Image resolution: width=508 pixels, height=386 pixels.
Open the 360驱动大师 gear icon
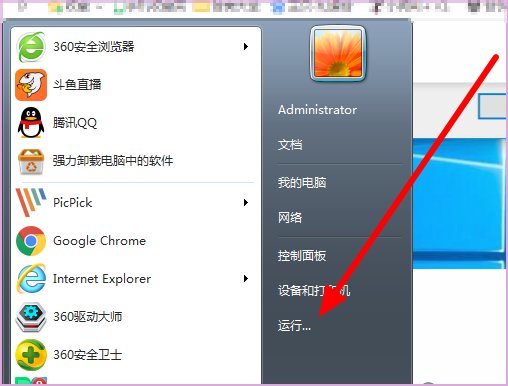click(31, 317)
